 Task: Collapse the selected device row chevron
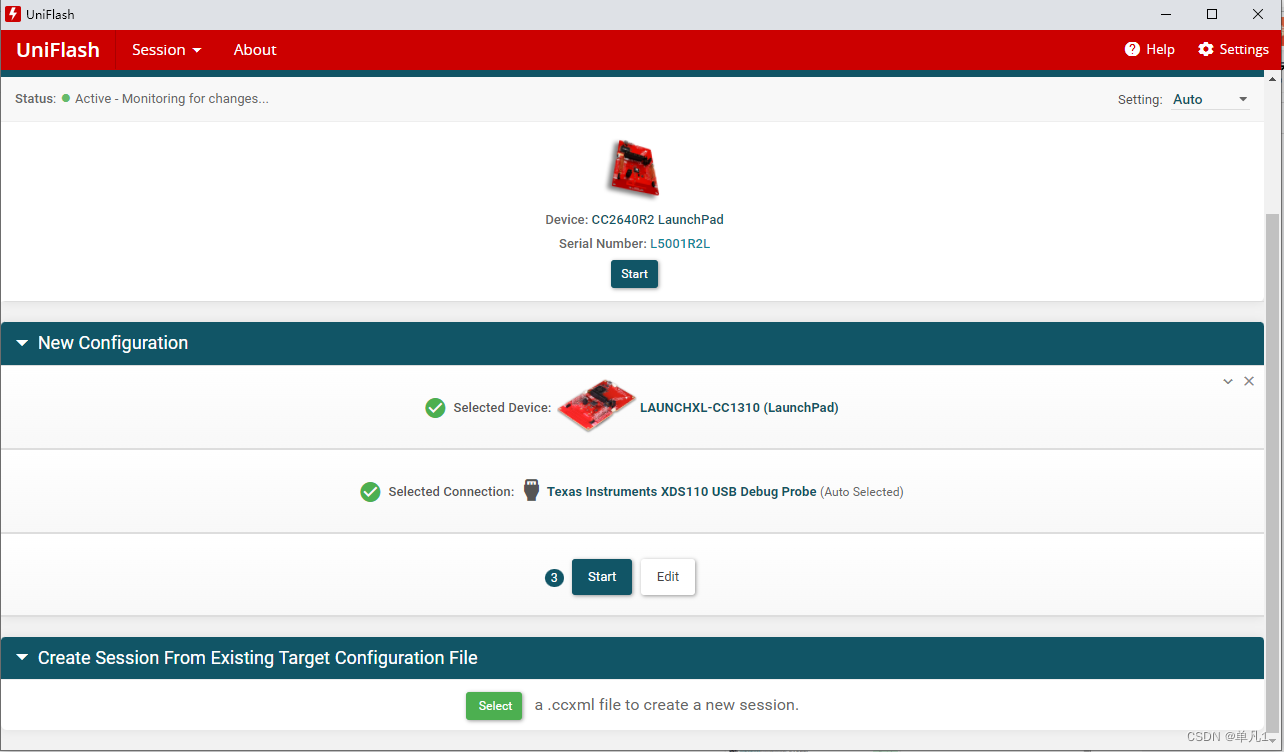[x=1228, y=381]
